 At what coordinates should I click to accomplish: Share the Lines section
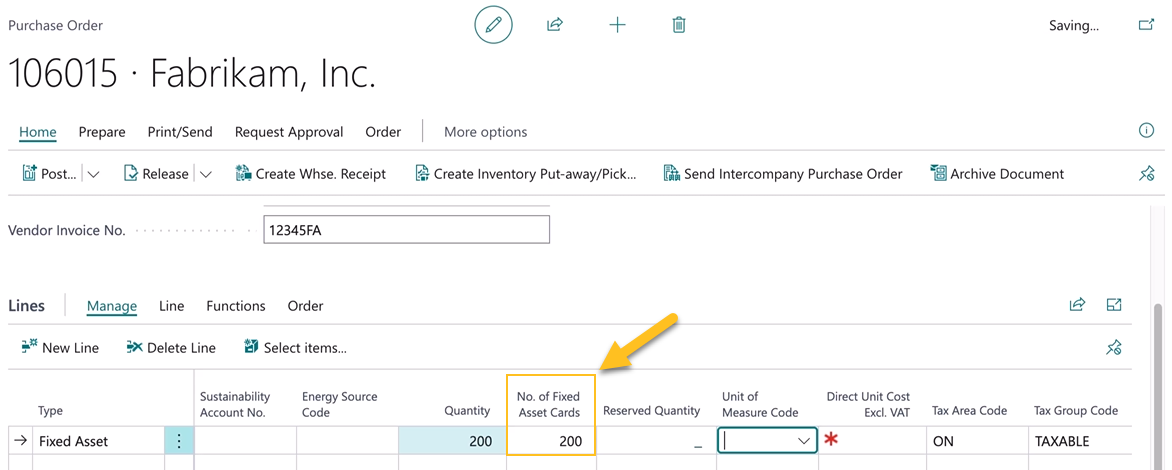tap(1077, 305)
